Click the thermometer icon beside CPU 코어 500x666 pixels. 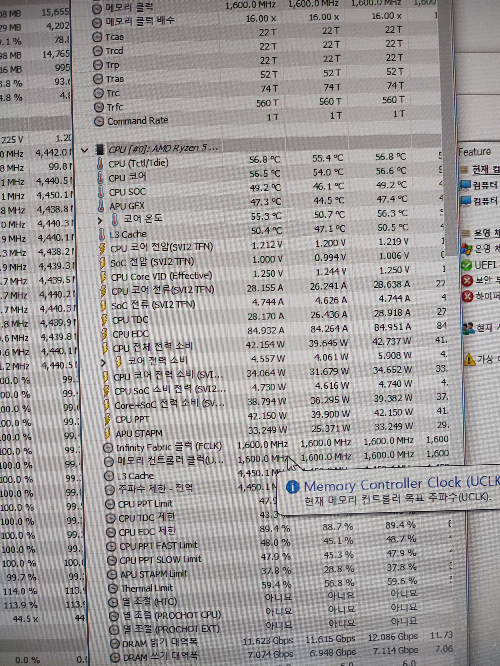(100, 178)
